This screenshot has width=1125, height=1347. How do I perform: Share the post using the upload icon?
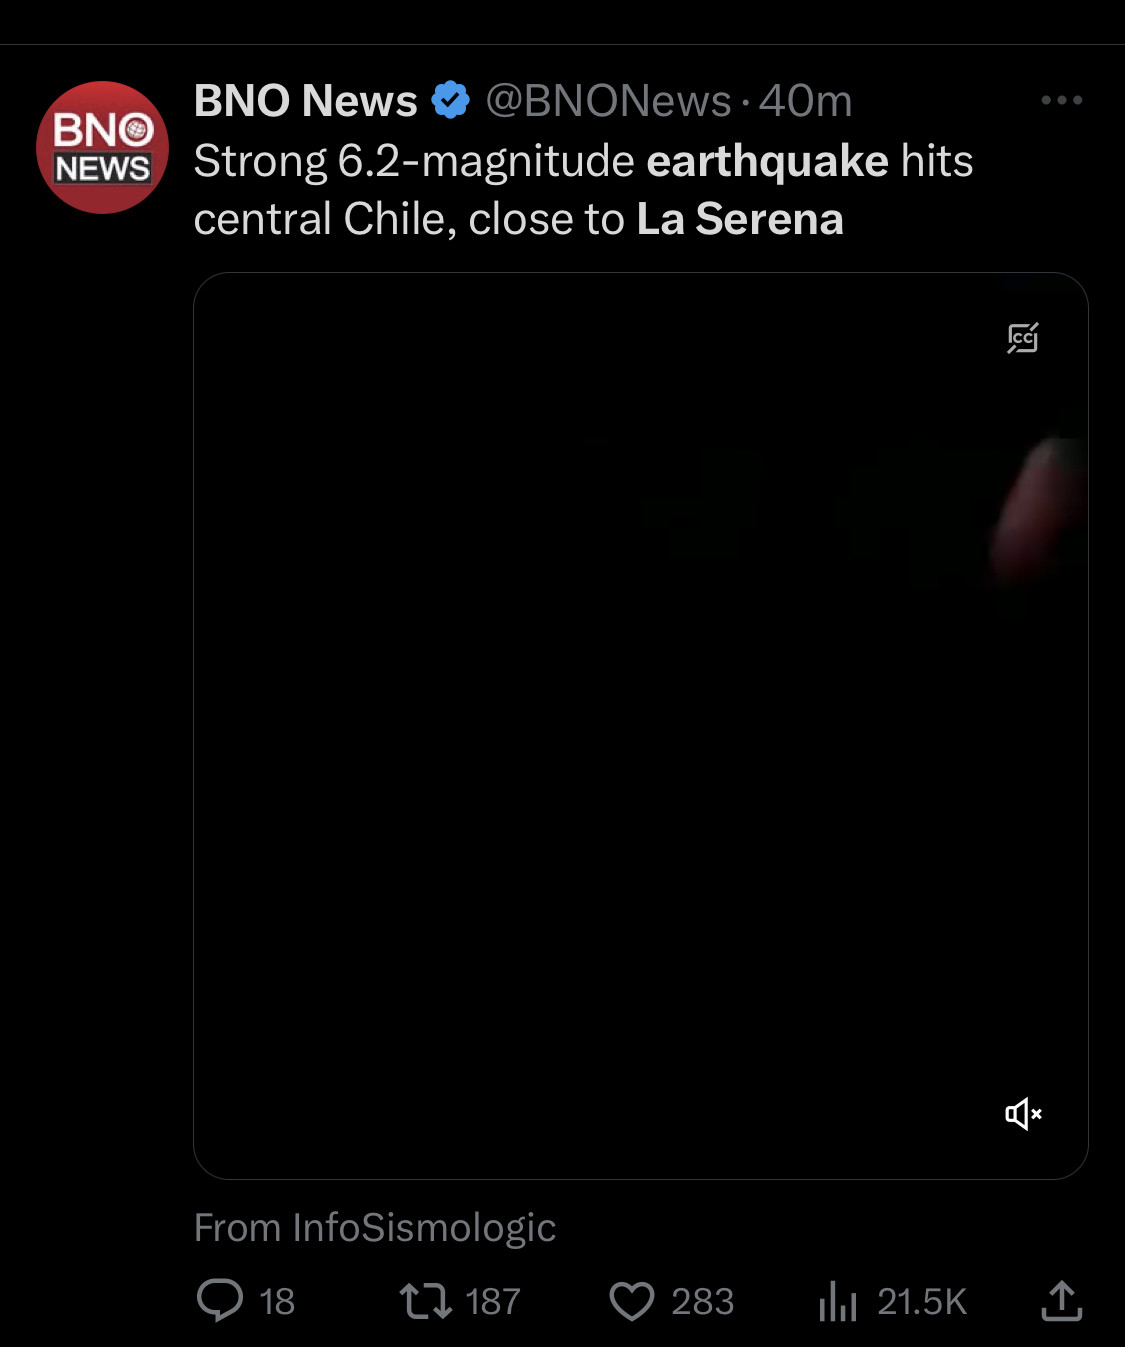[x=1062, y=1301]
